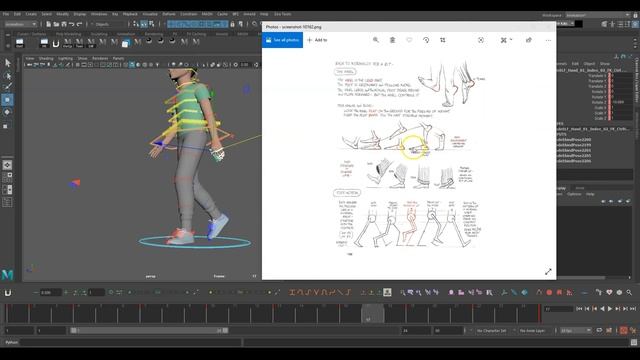Undo using the status line undo arrow

(71, 24)
